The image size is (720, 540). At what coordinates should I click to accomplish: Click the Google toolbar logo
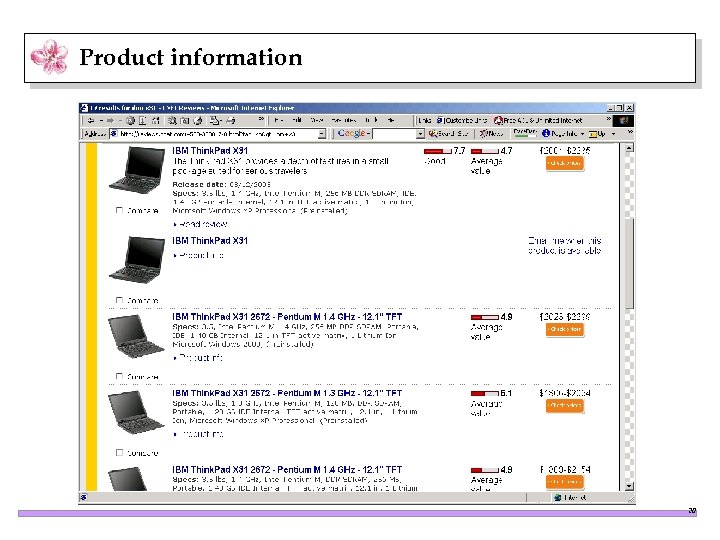click(x=352, y=133)
